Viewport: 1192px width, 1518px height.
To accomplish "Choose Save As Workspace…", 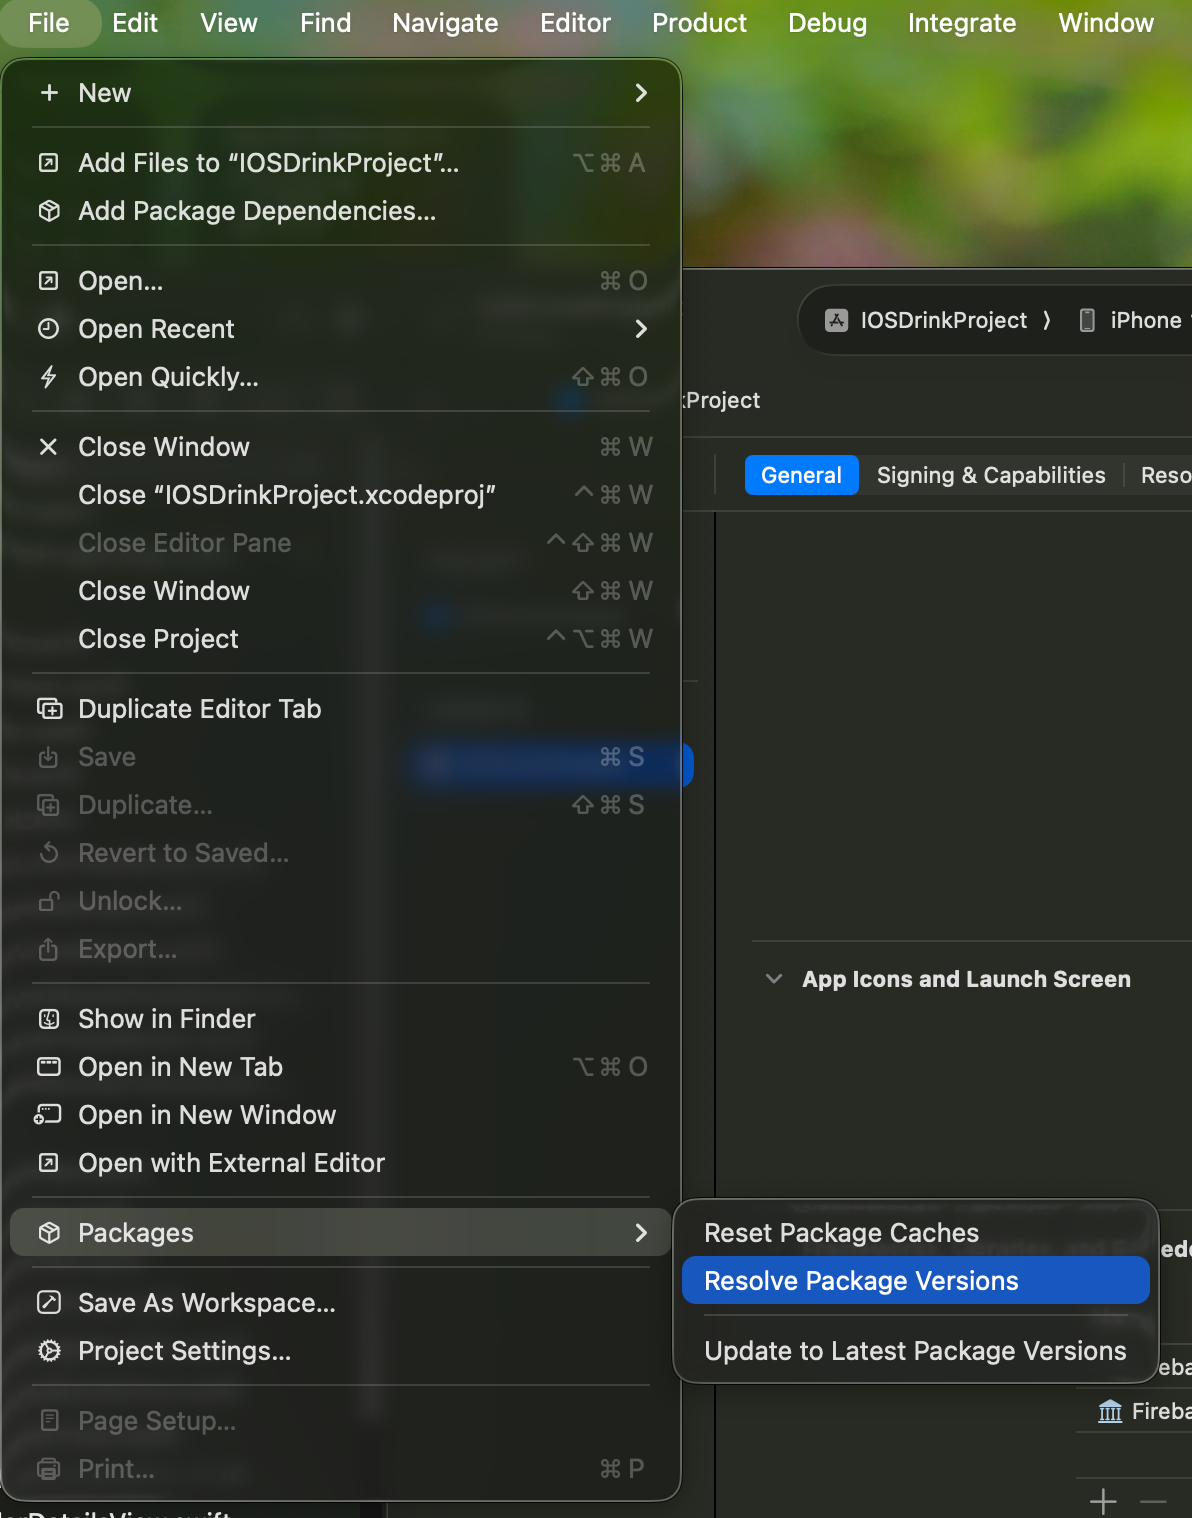I will click(340, 1303).
